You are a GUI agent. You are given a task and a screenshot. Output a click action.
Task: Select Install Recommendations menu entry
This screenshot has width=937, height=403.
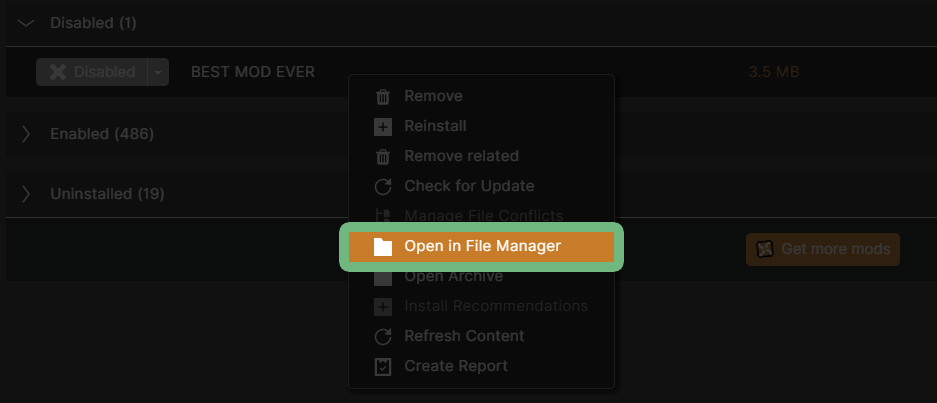(x=495, y=306)
